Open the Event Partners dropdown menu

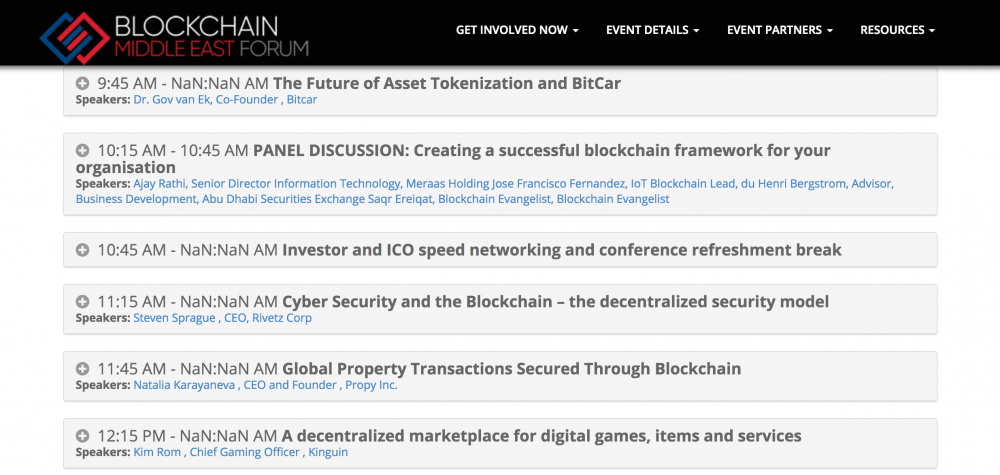coord(780,30)
